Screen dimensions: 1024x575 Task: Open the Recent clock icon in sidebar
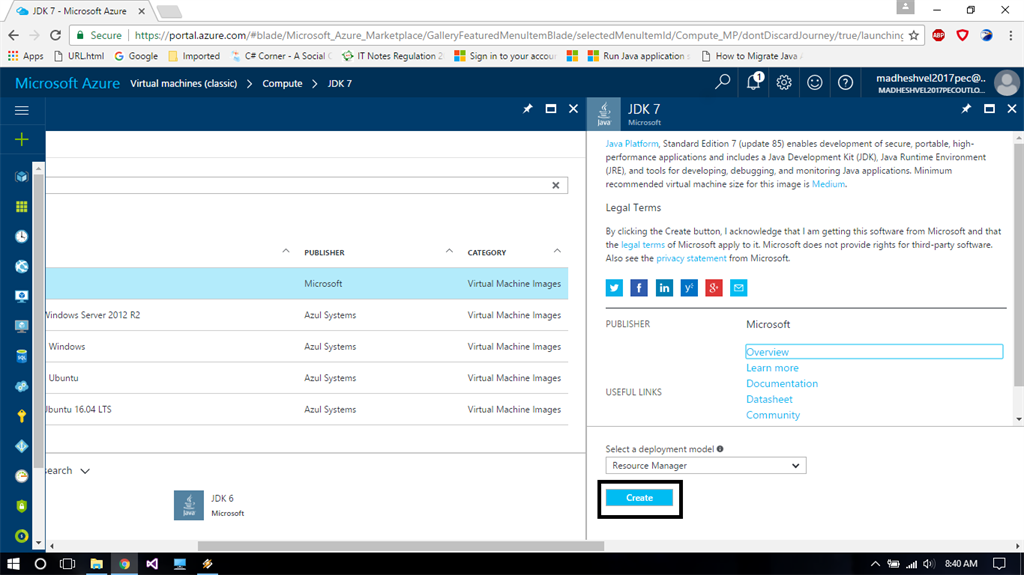[x=22, y=237]
